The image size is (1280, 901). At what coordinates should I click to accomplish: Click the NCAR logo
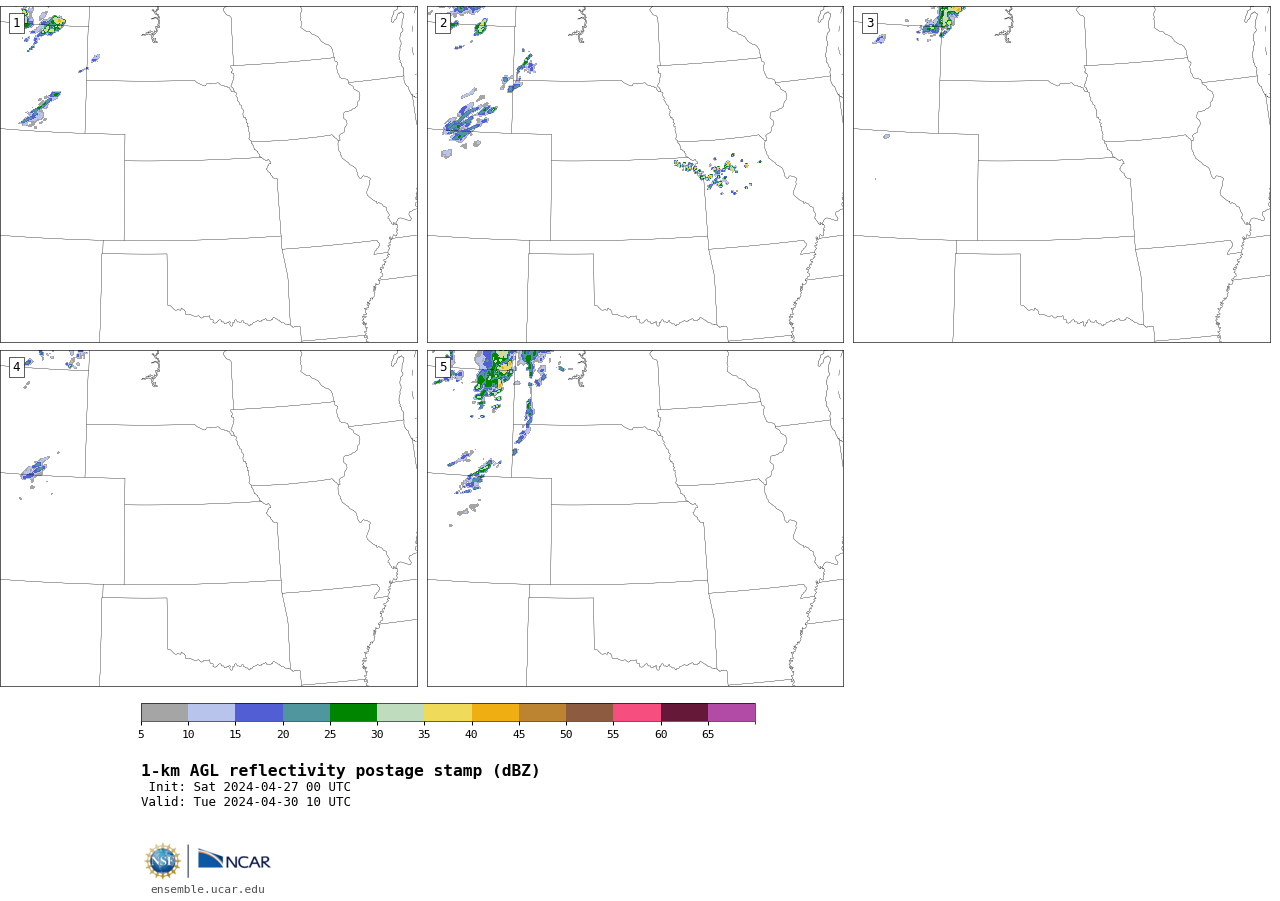click(x=234, y=860)
